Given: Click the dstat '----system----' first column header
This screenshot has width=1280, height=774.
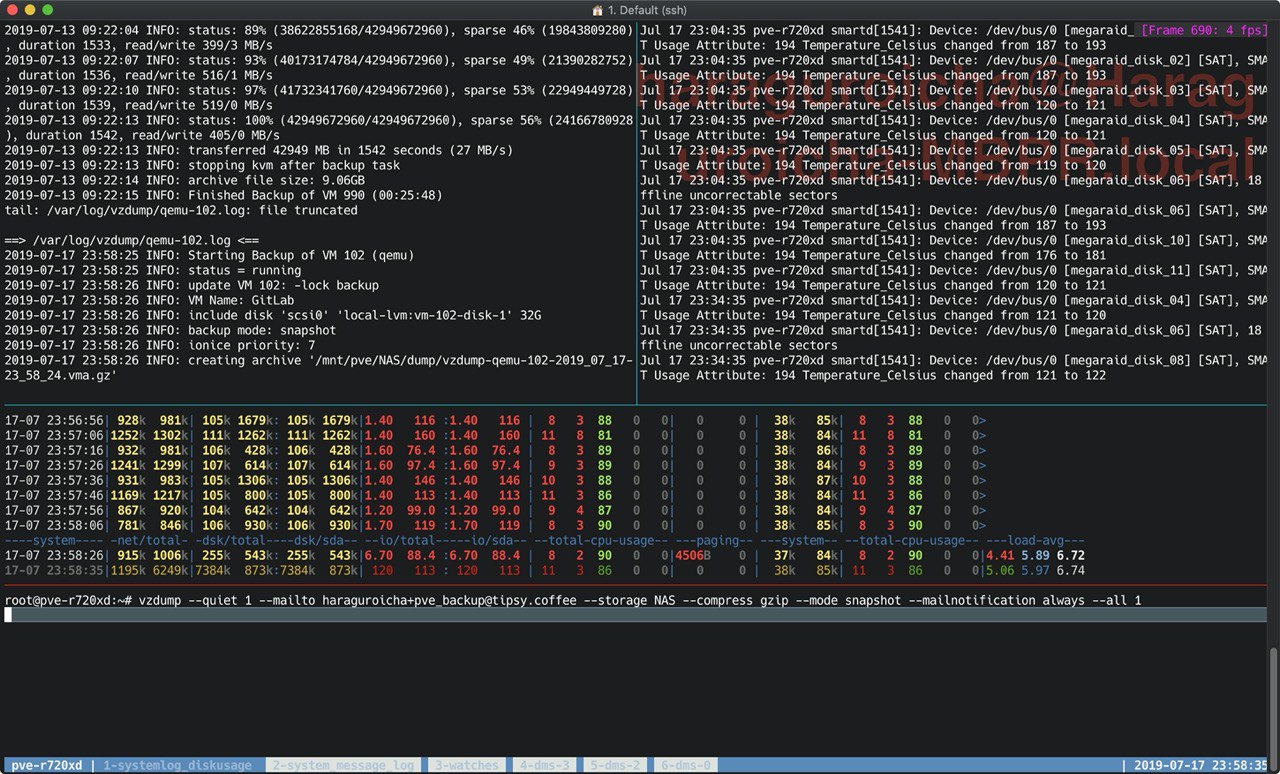Looking at the screenshot, I should click(x=54, y=540).
